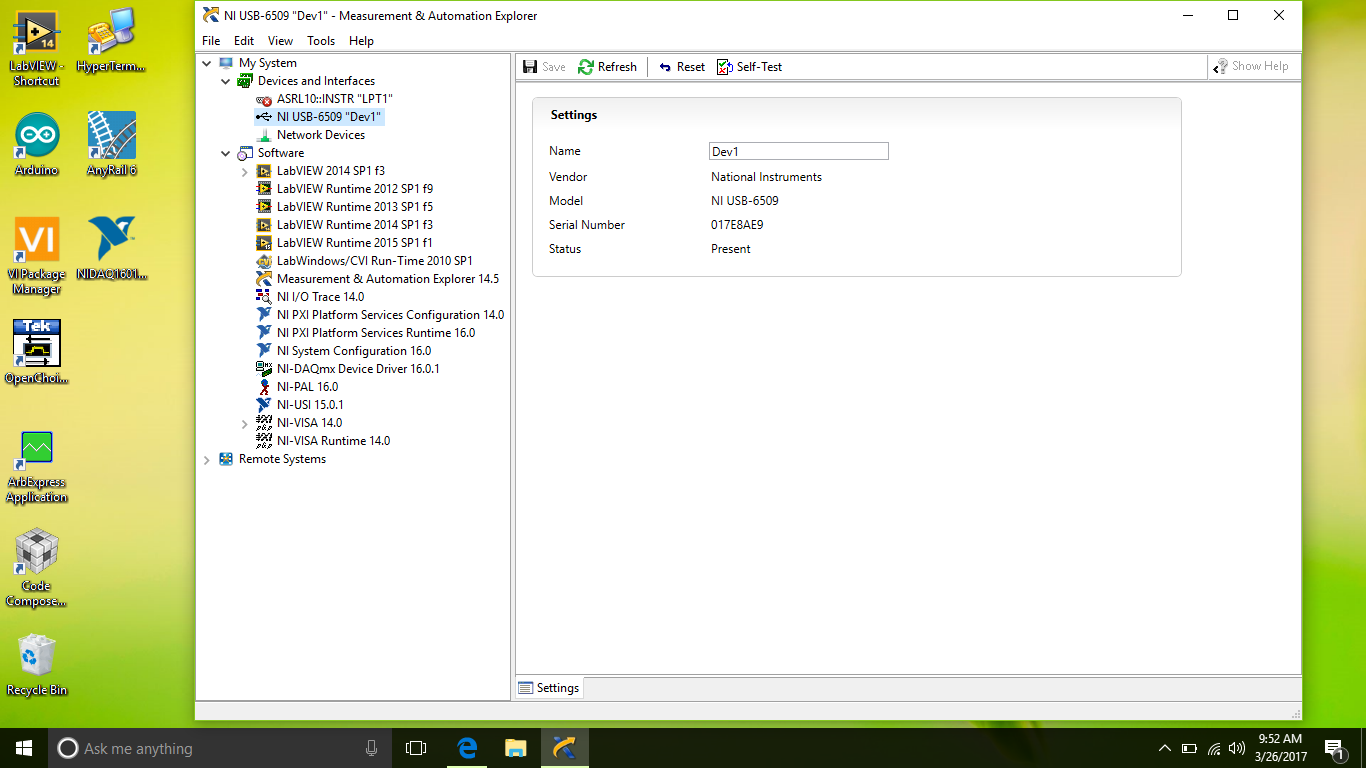Viewport: 1366px width, 768px height.
Task: Click the green Refresh icon
Action: pyautogui.click(x=586, y=67)
